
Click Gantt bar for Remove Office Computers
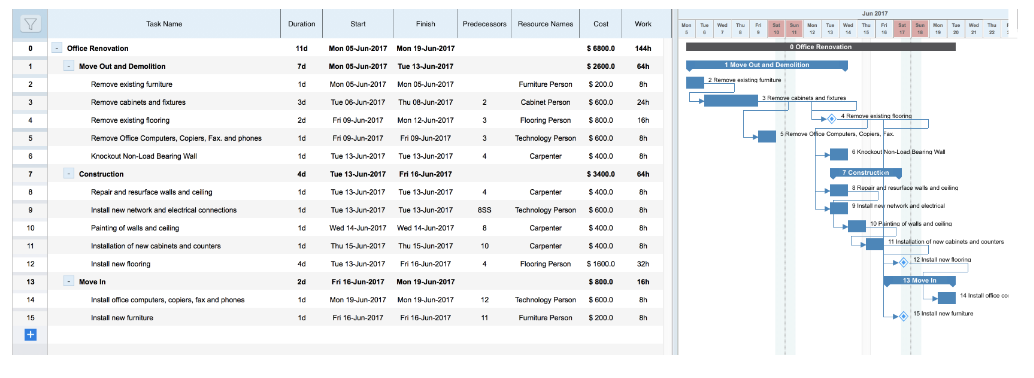pyautogui.click(x=767, y=137)
